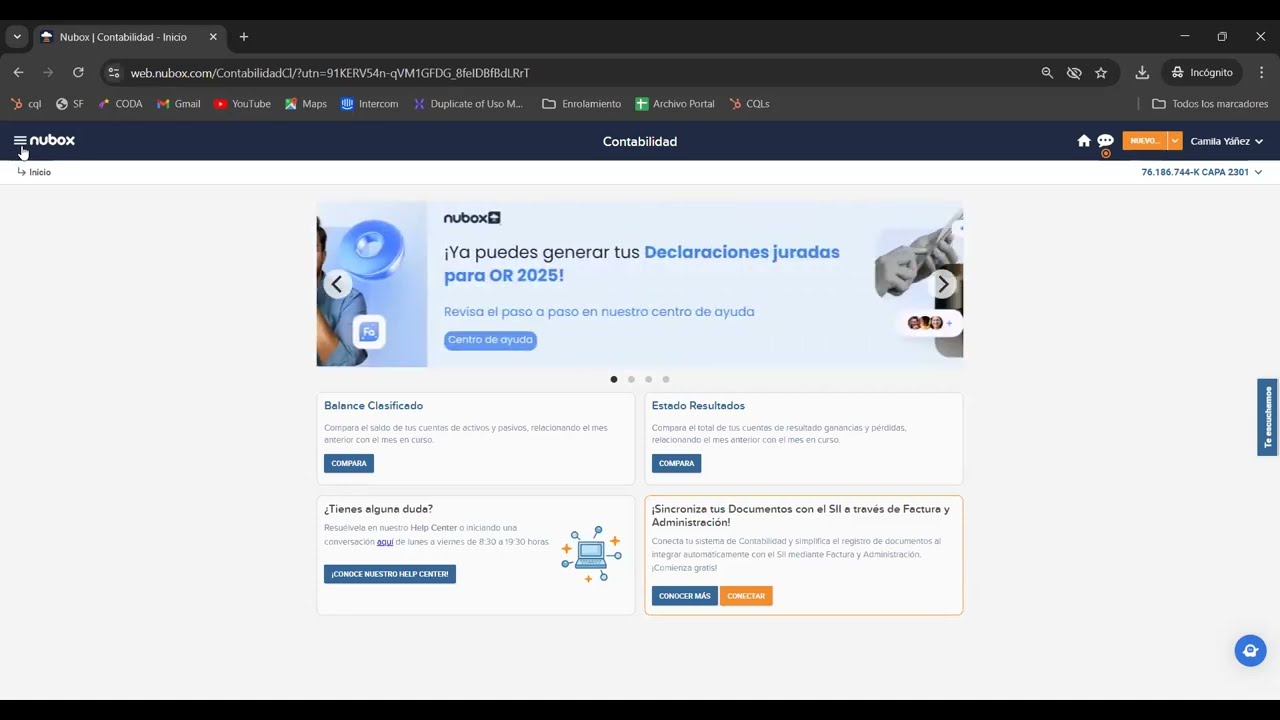Click COMPARA under Balance Clasificado
1280x720 pixels.
(x=349, y=463)
